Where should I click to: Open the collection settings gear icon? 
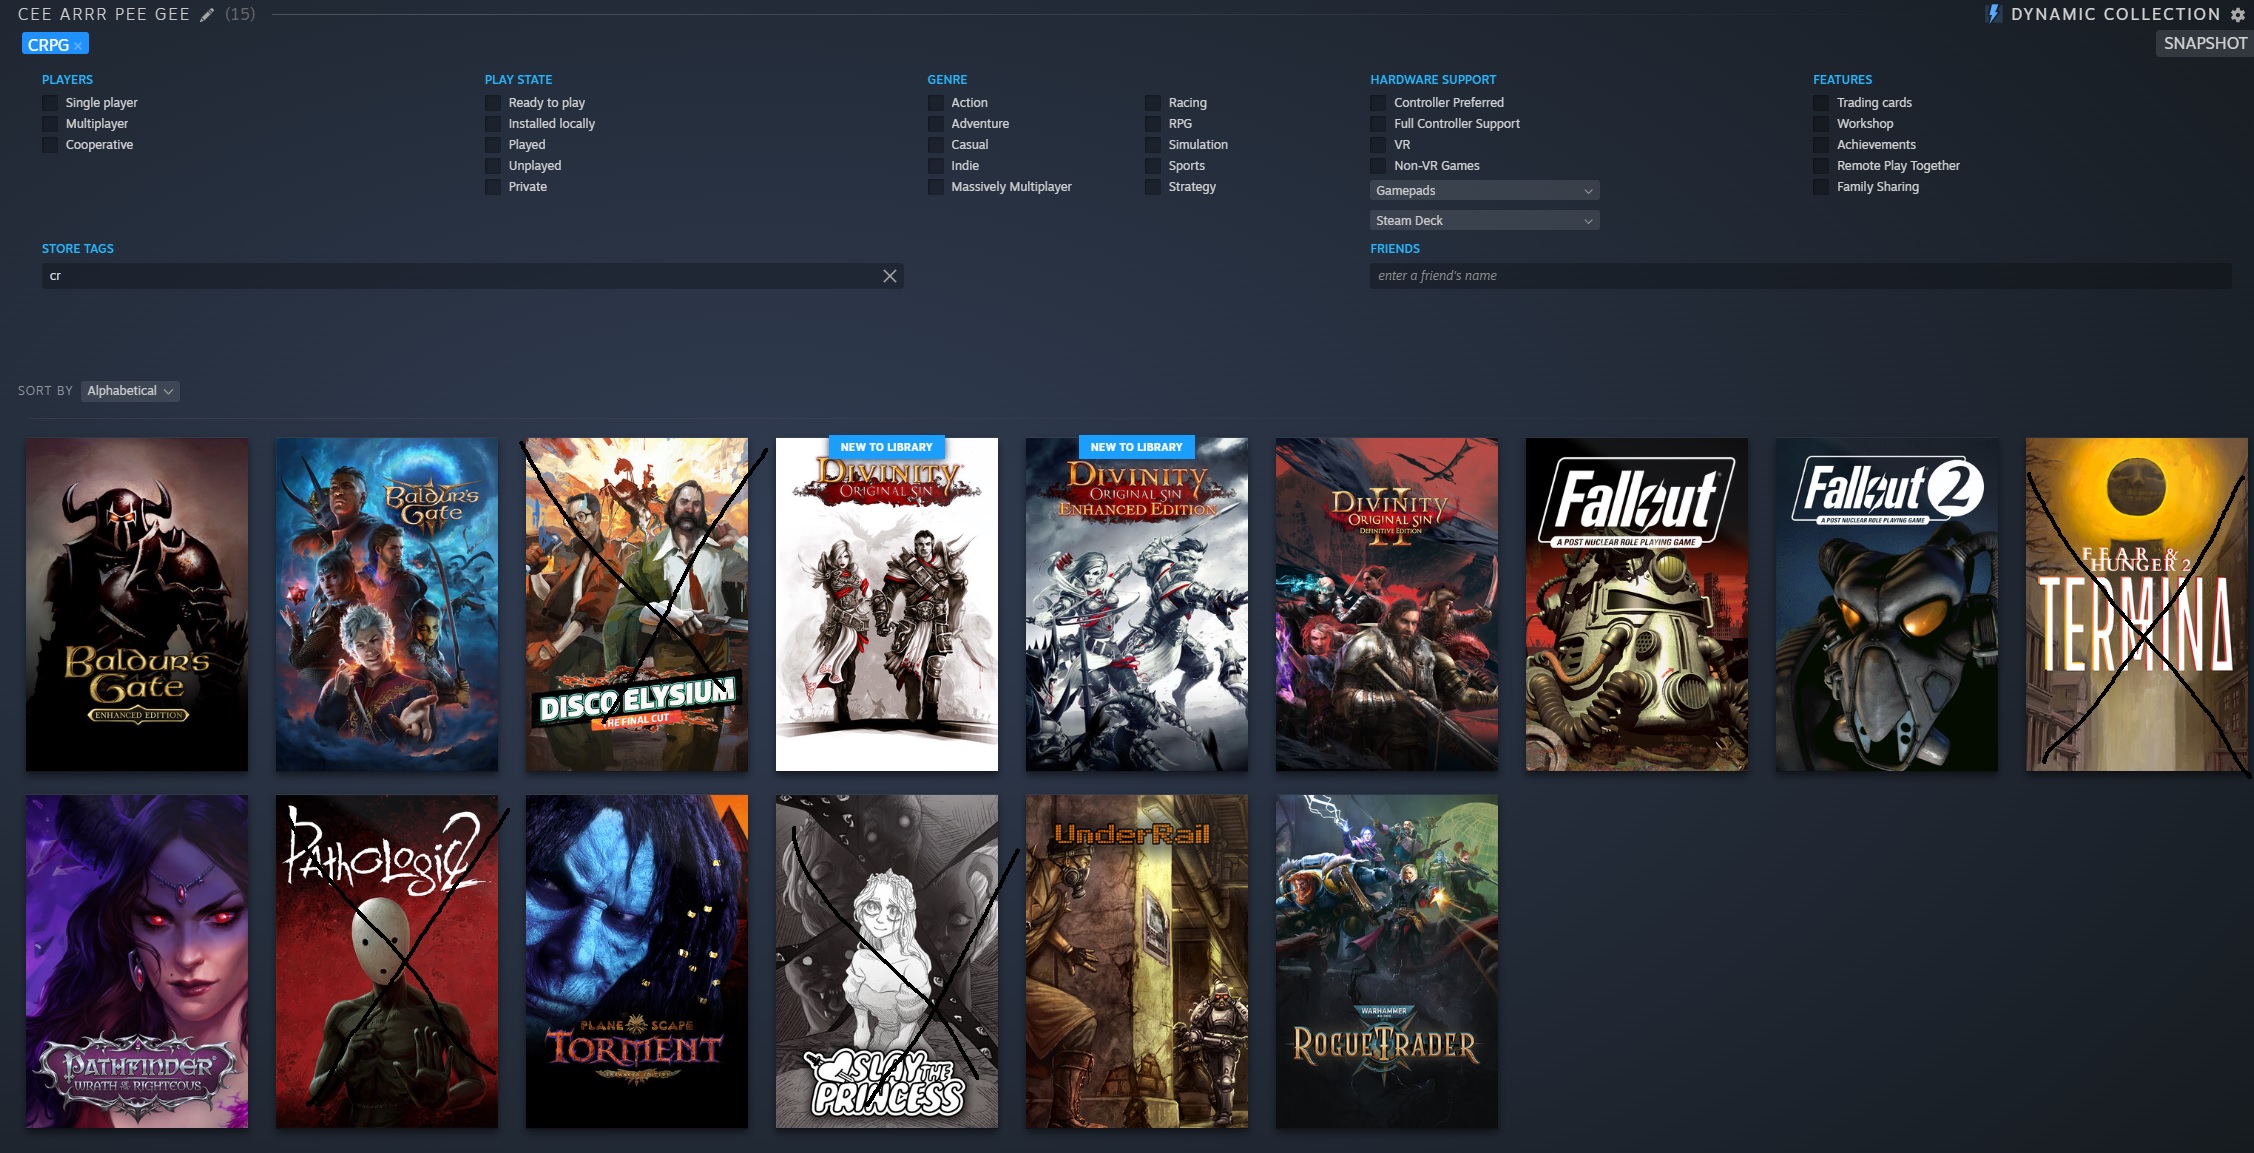pyautogui.click(x=2238, y=15)
